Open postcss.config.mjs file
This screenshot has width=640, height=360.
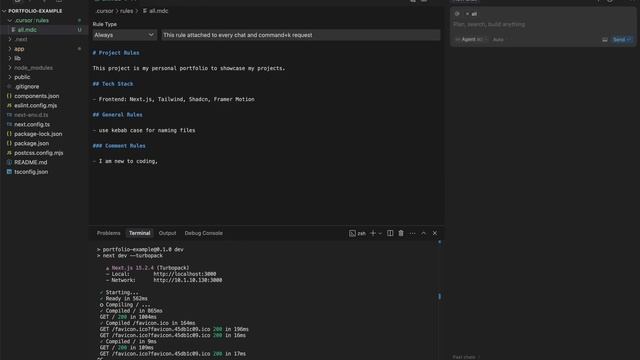click(38, 153)
